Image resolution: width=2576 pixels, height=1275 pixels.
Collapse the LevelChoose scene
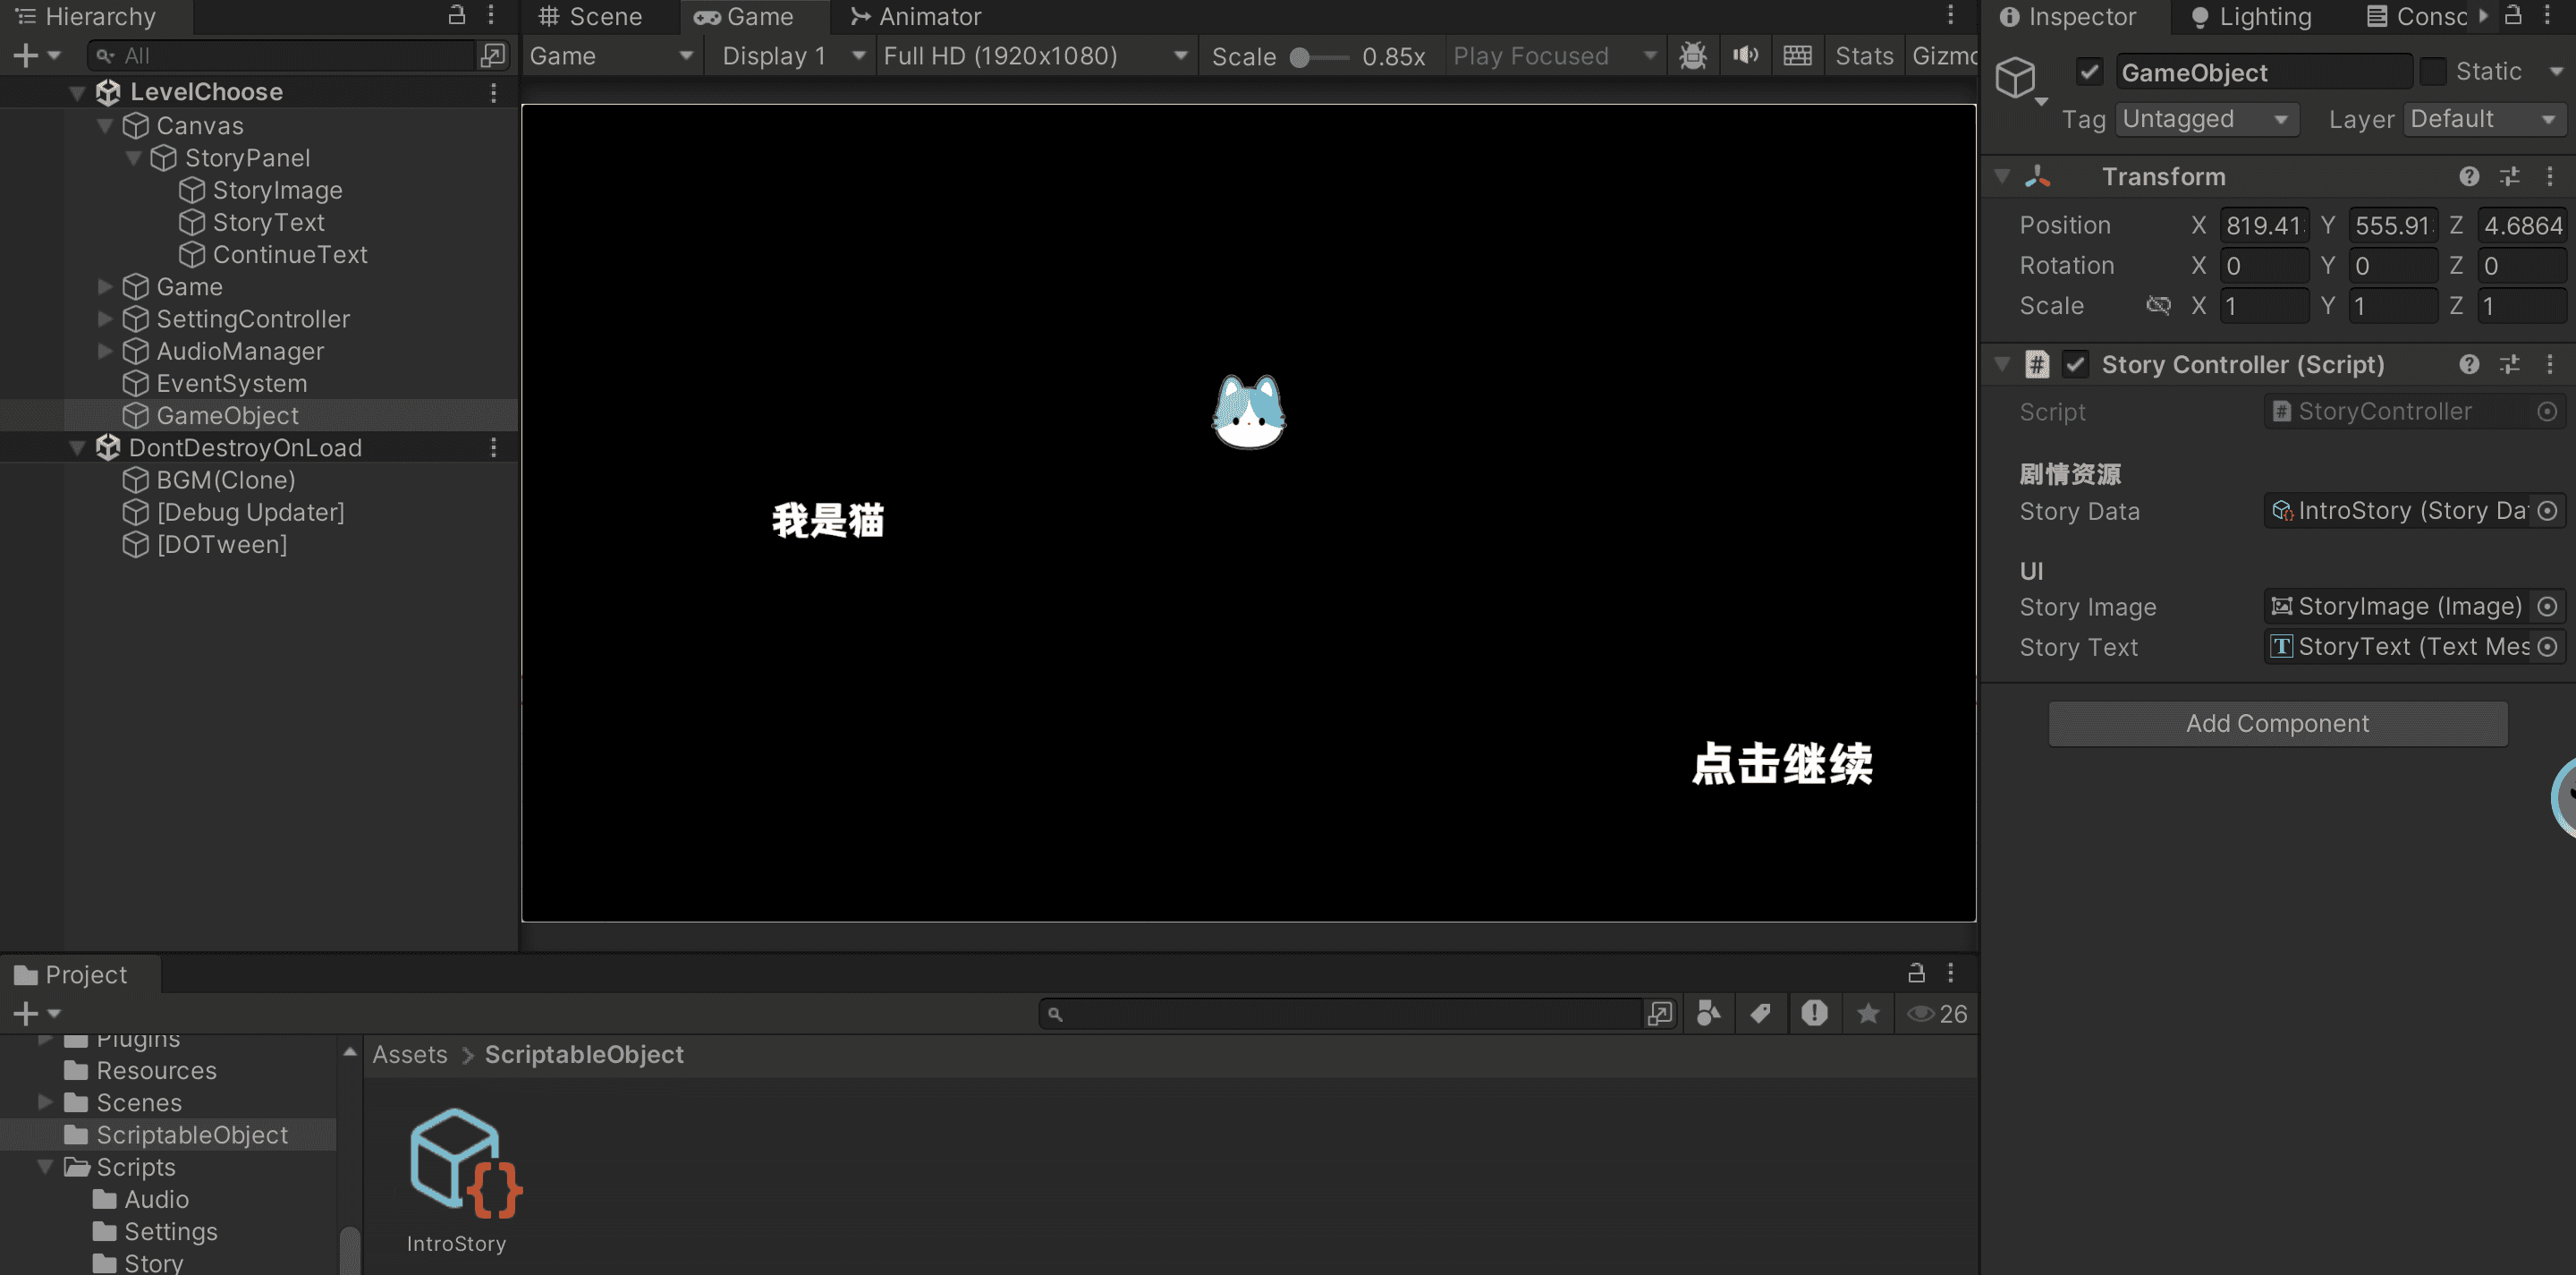coord(77,92)
